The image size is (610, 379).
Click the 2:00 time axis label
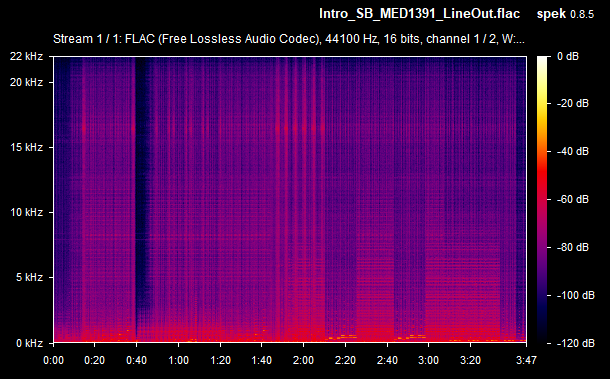pos(303,360)
